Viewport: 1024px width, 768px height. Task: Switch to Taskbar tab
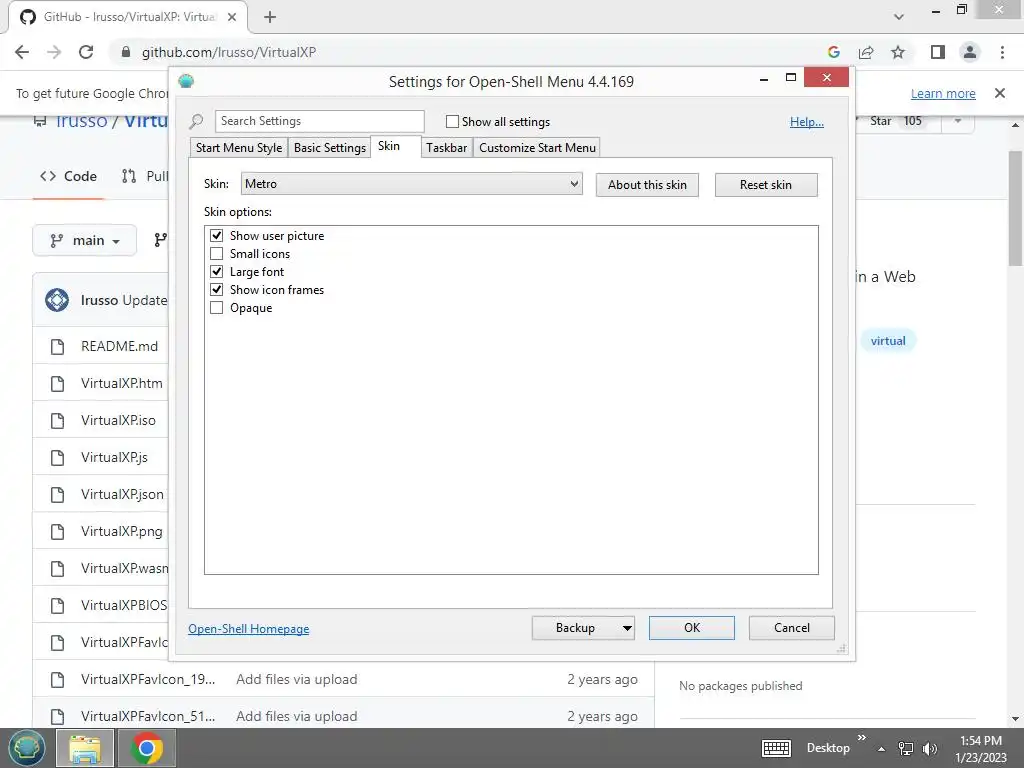[447, 148]
